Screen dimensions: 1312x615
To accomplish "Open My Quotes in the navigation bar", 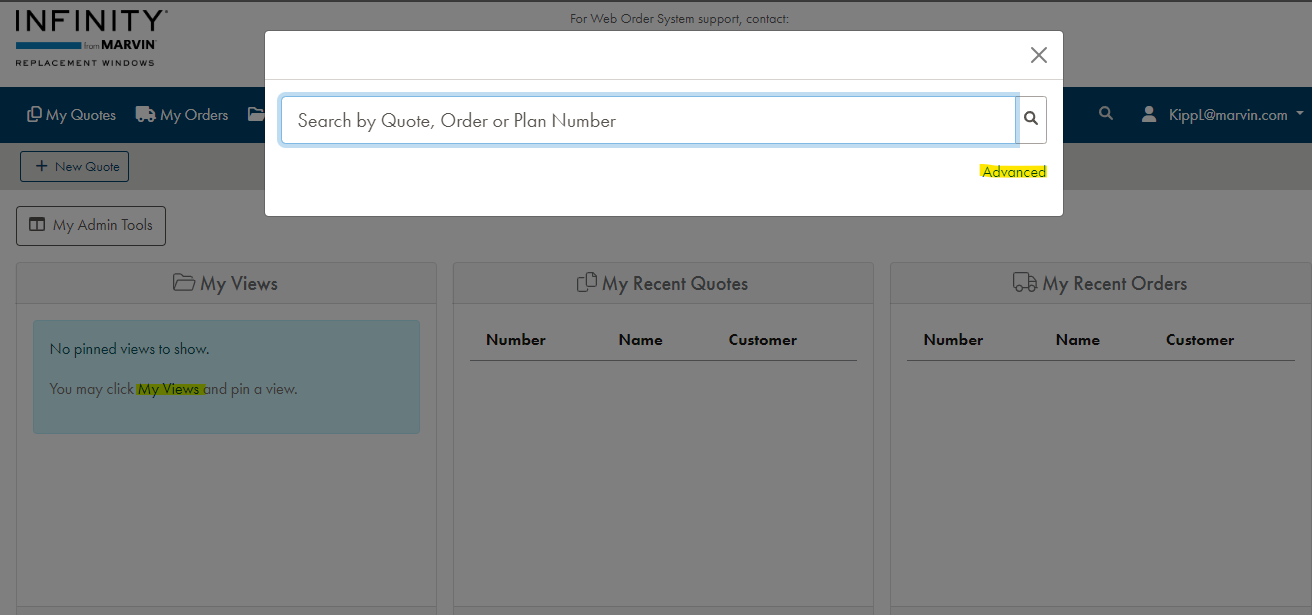I will pyautogui.click(x=71, y=115).
